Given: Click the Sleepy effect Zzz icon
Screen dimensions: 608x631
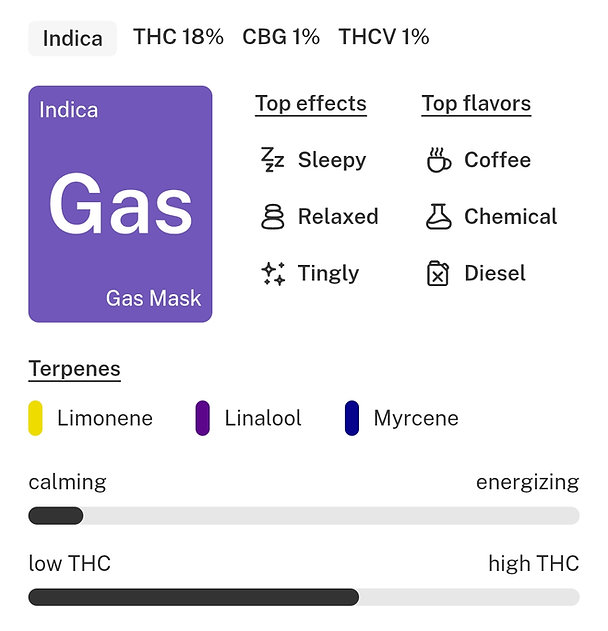Looking at the screenshot, I should 272,160.
